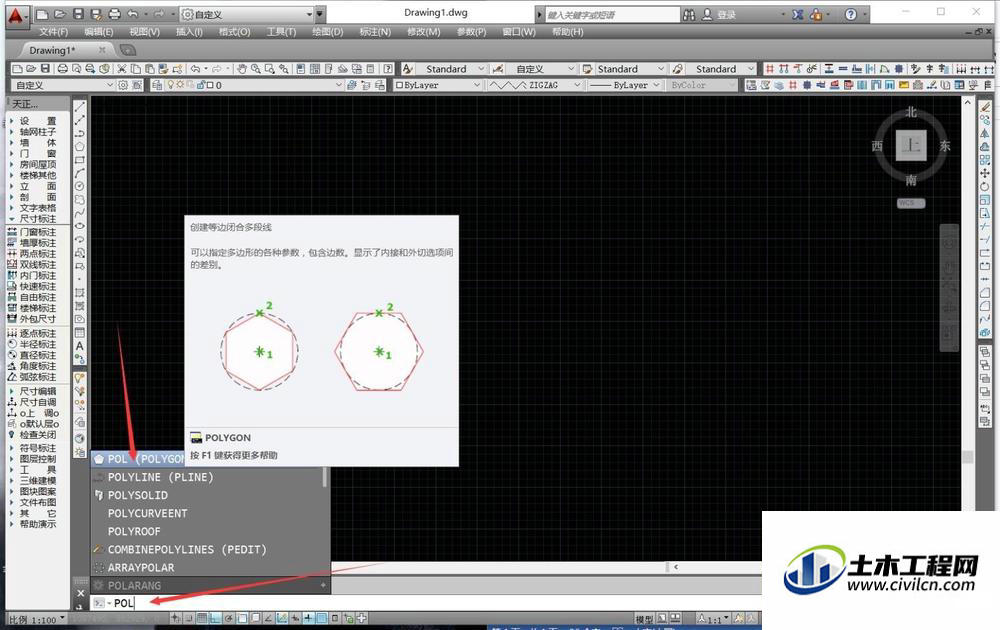Select the Spline tool in draw toolbar
Viewport: 1000px width, 630px height.
point(80,213)
